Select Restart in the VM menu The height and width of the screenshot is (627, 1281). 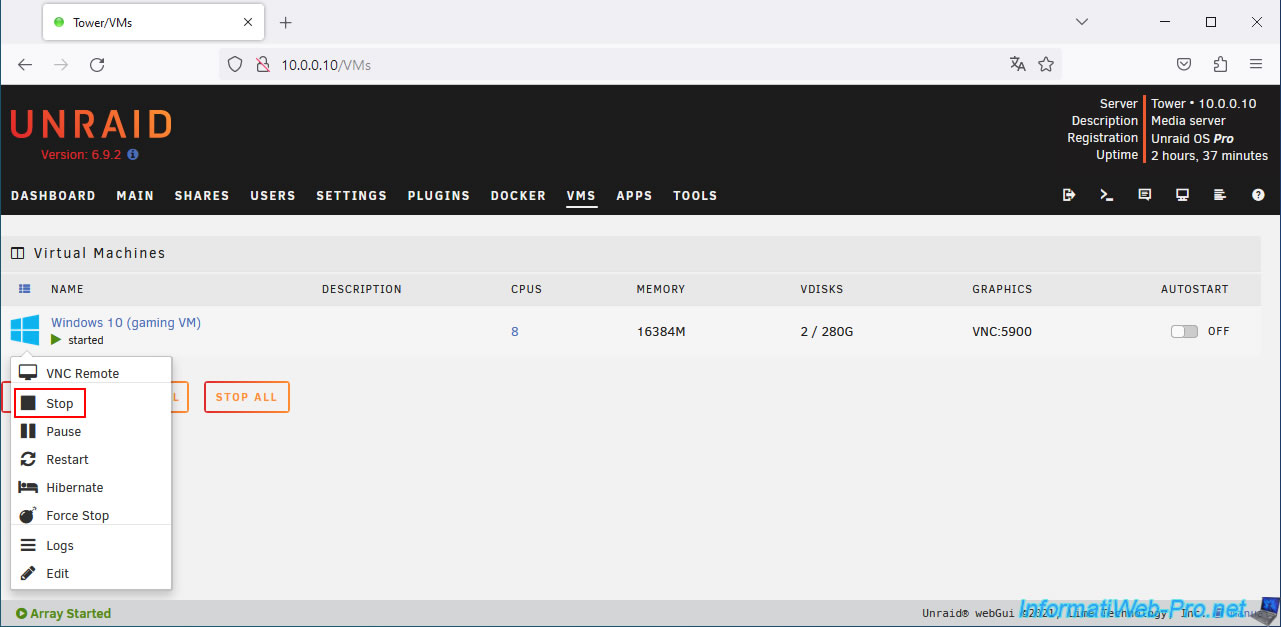pos(54,459)
